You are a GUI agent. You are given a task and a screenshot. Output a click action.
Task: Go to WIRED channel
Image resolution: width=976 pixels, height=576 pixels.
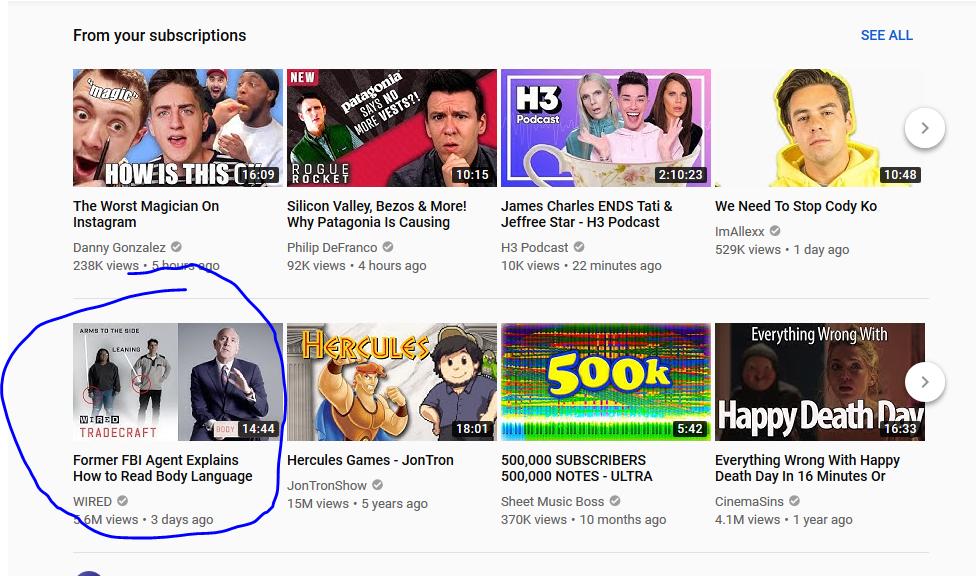(92, 501)
